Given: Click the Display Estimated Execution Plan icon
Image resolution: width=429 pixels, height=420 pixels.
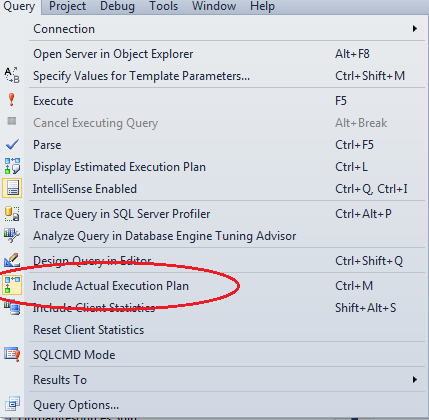Looking at the screenshot, I should 12,166.
